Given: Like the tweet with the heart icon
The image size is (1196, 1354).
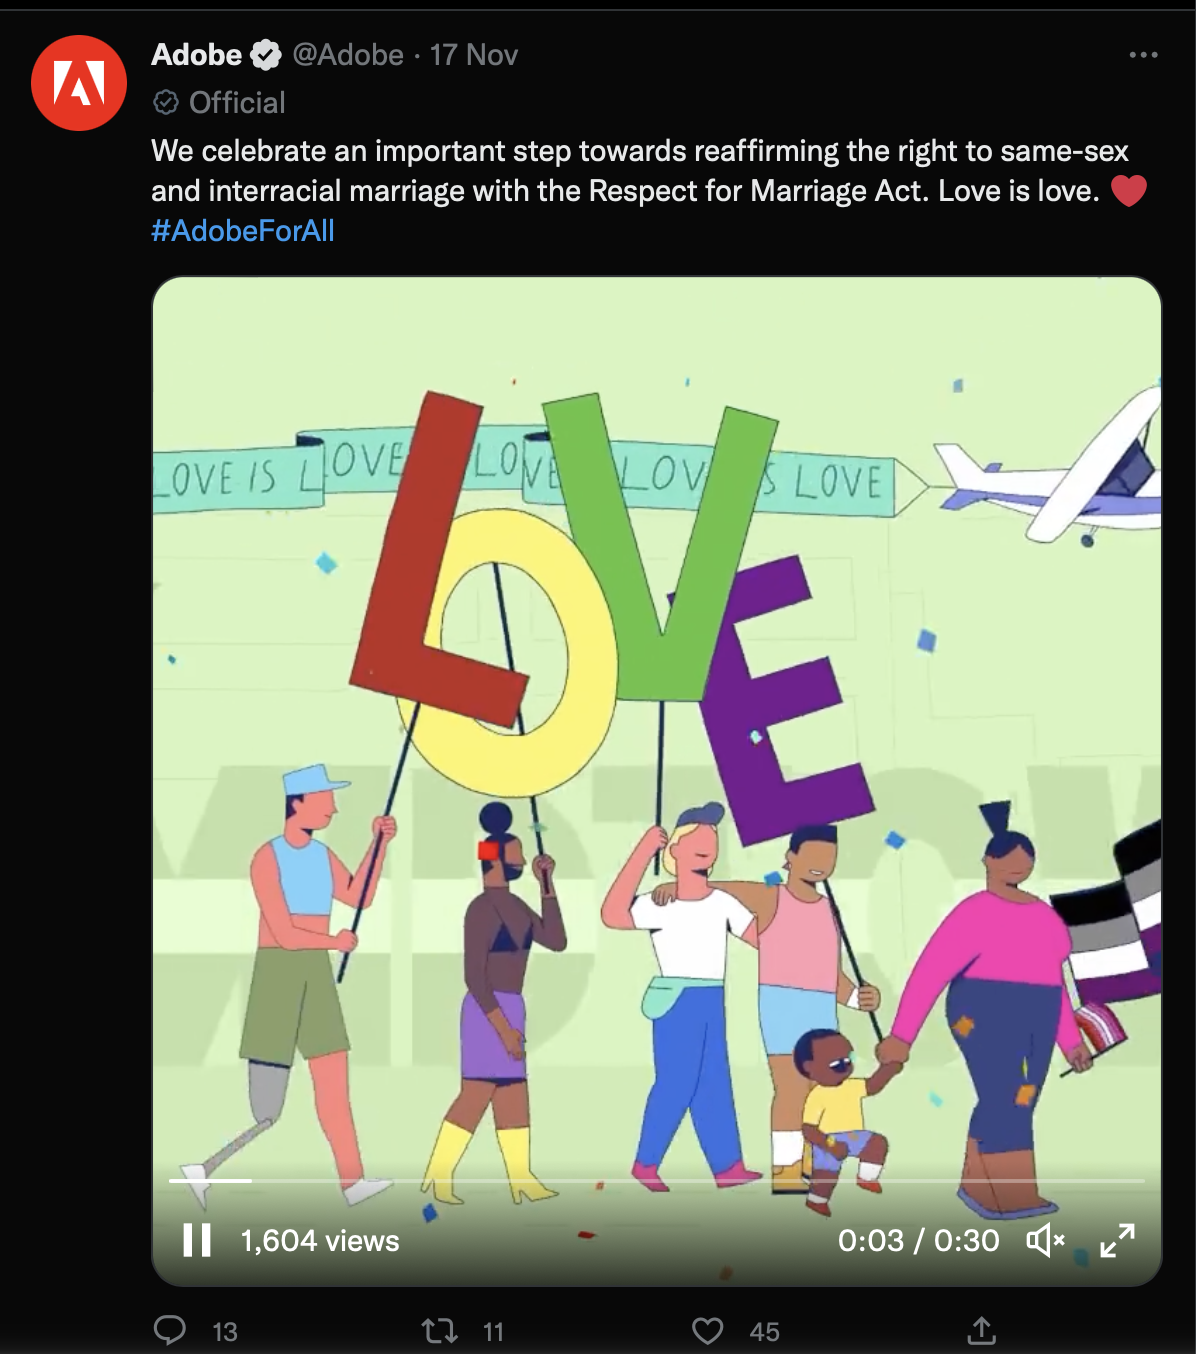Looking at the screenshot, I should tap(708, 1331).
